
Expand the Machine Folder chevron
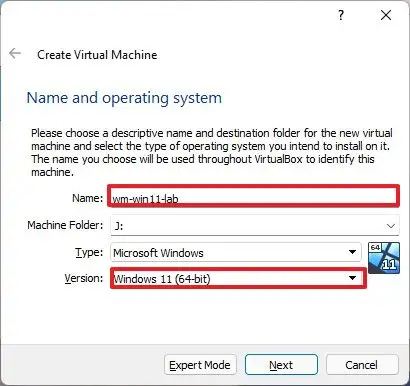(x=391, y=226)
